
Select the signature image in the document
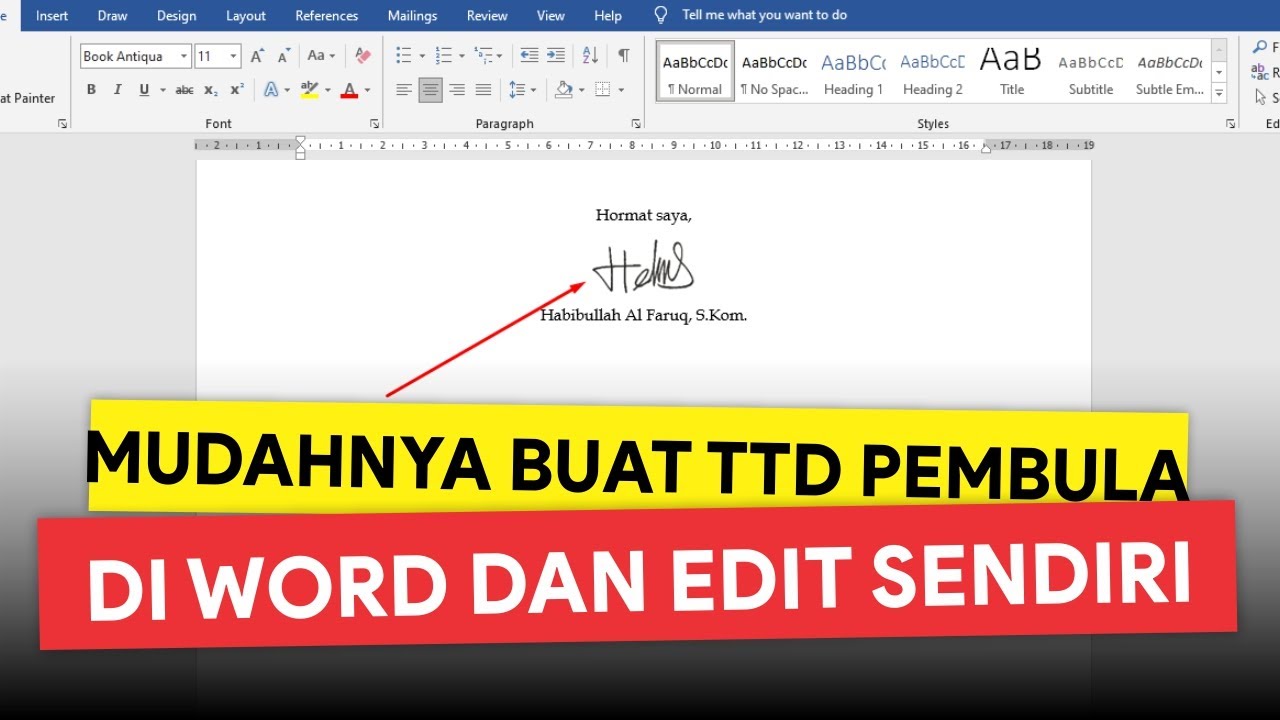pyautogui.click(x=643, y=267)
